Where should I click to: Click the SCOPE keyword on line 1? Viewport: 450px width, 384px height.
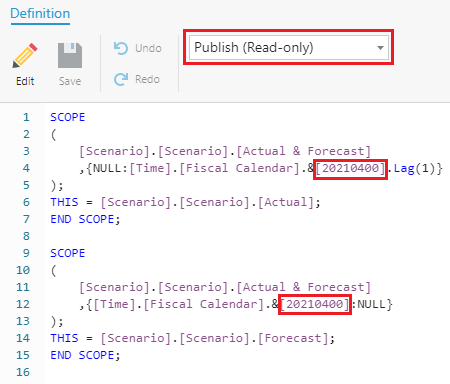(68, 117)
